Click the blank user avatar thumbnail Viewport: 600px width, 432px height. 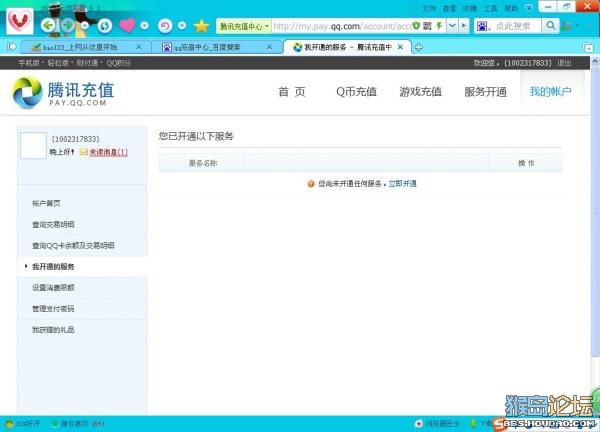click(33, 145)
